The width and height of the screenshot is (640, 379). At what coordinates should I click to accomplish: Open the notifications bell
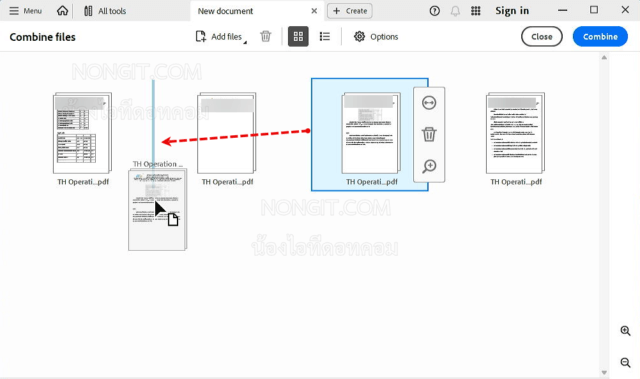(455, 11)
